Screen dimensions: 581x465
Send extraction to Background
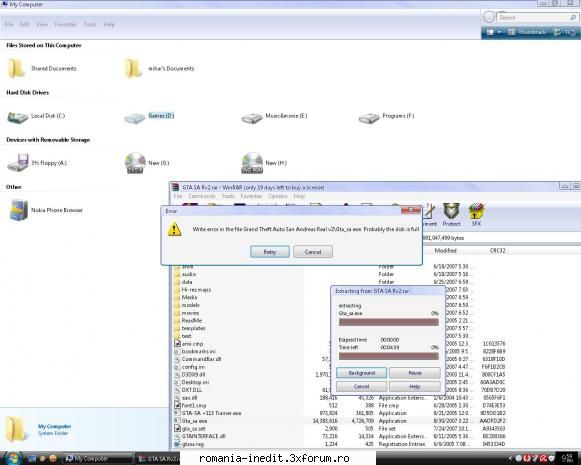[362, 373]
